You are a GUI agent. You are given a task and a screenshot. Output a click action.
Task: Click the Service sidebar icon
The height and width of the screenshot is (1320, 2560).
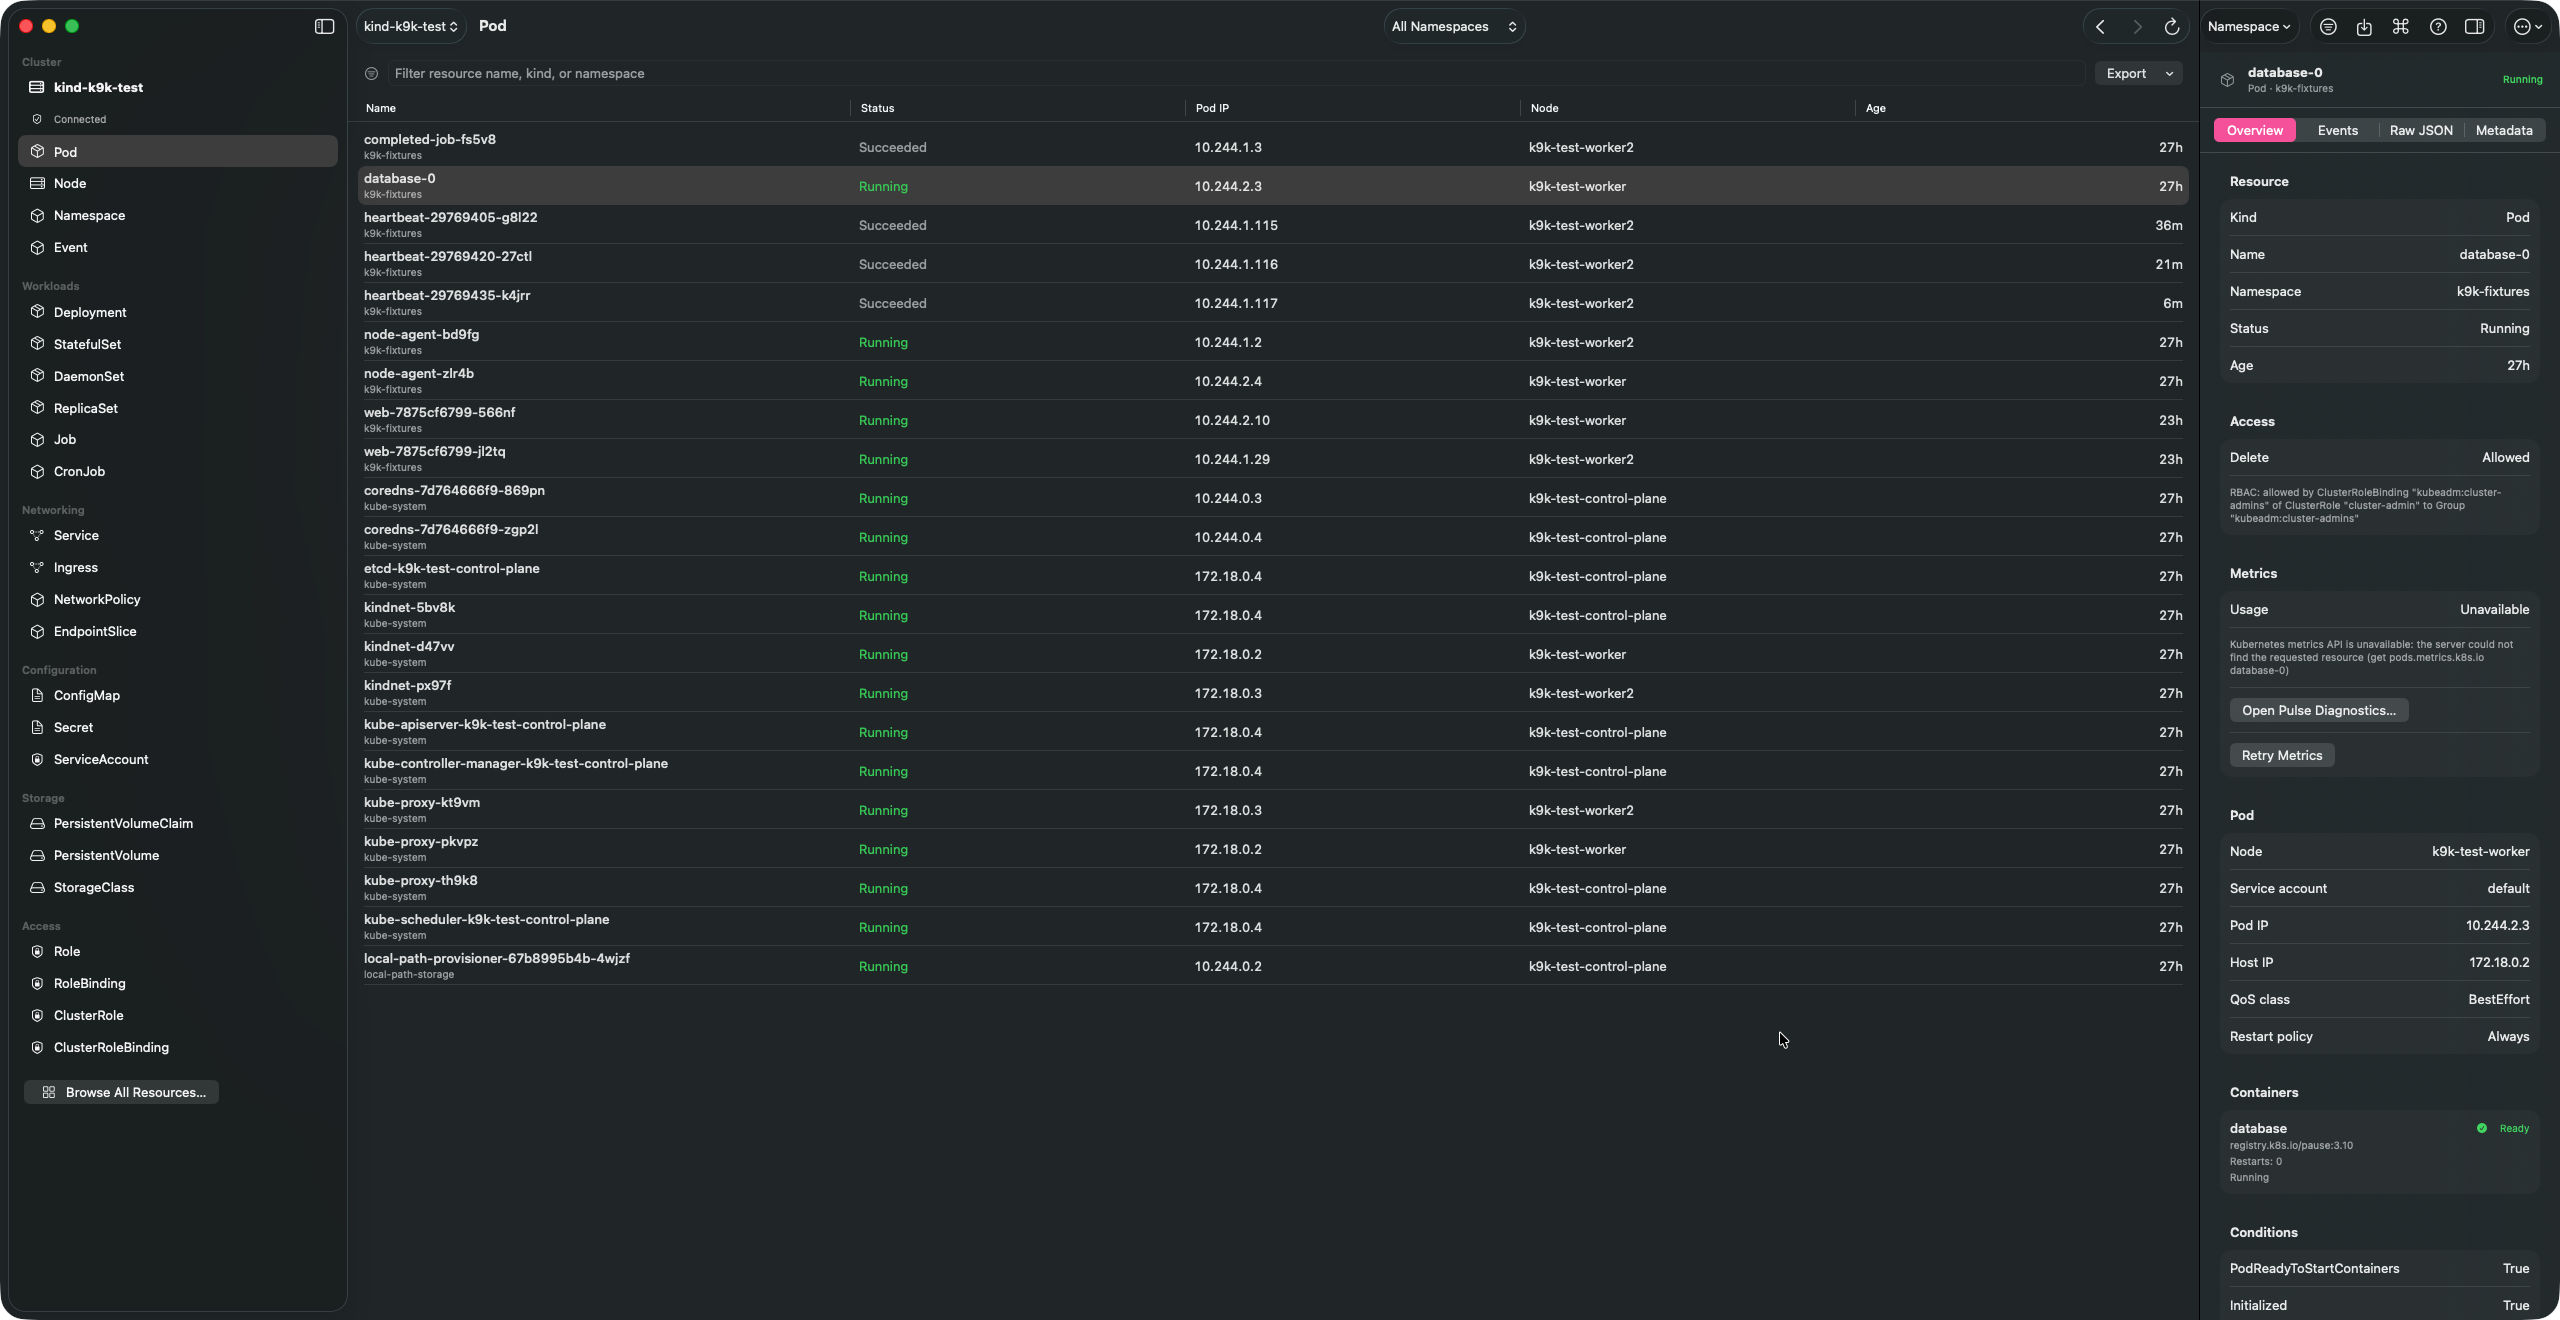click(x=37, y=535)
